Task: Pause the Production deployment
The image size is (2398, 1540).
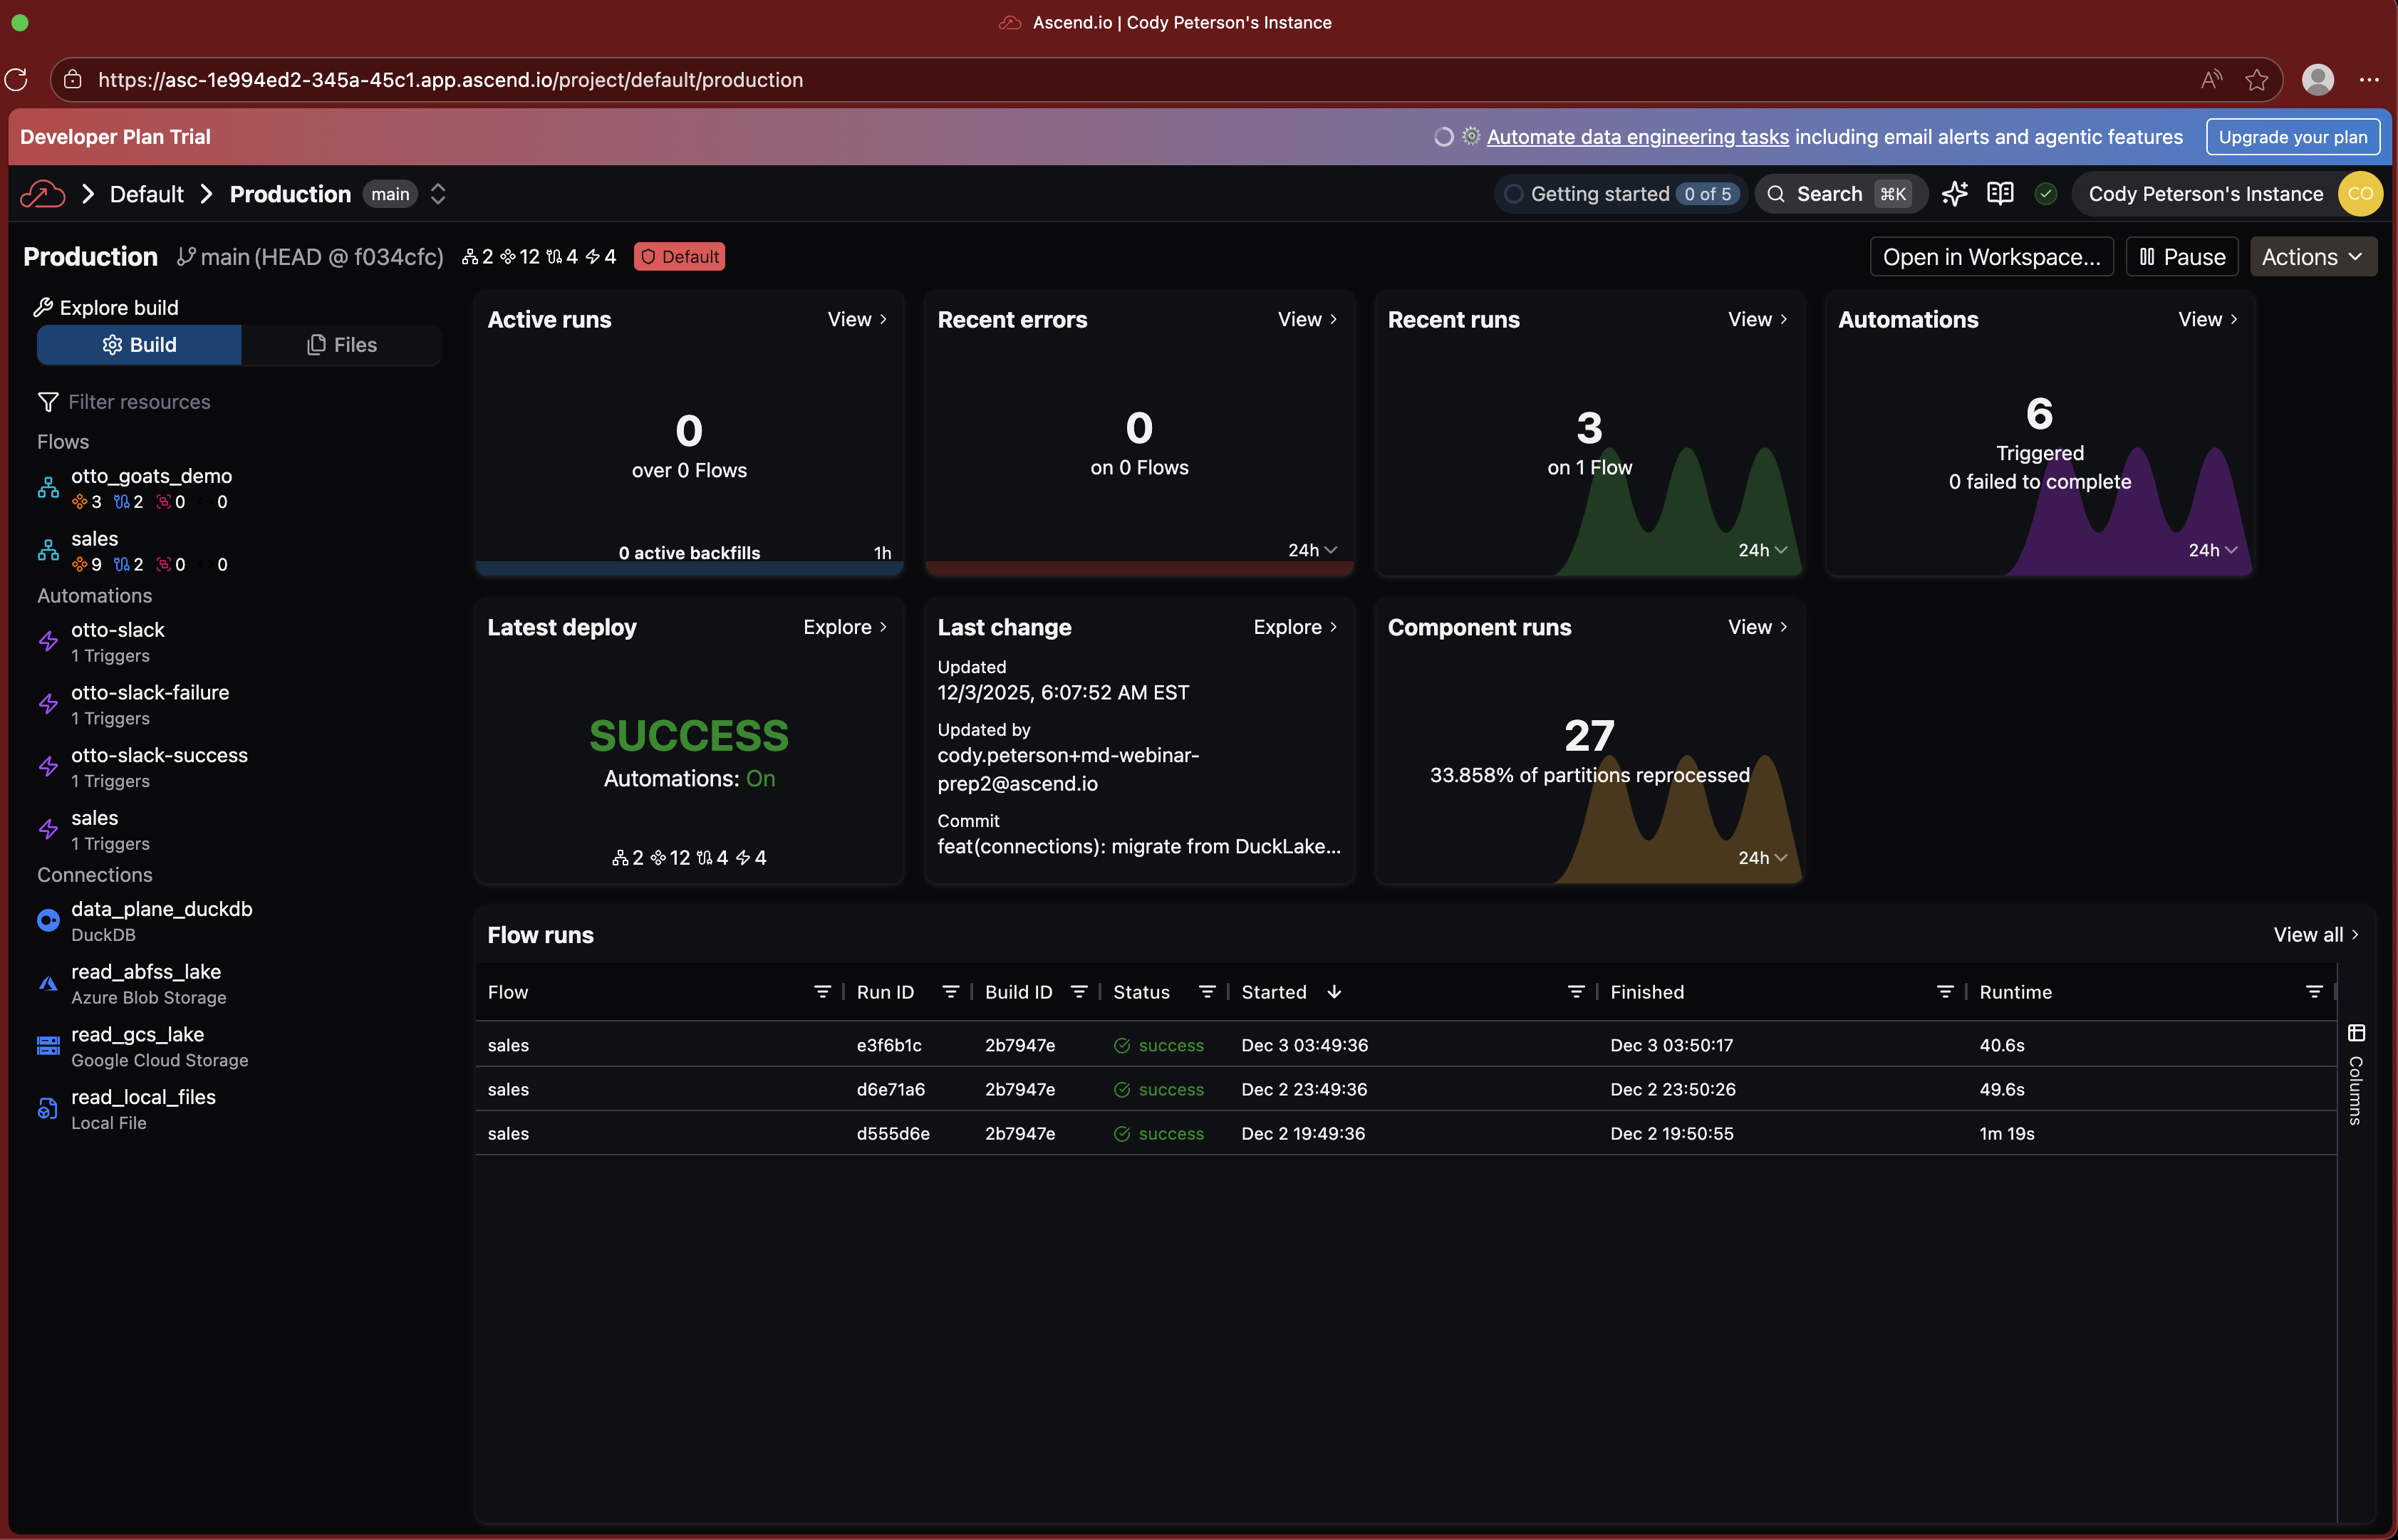Action: click(x=2182, y=257)
